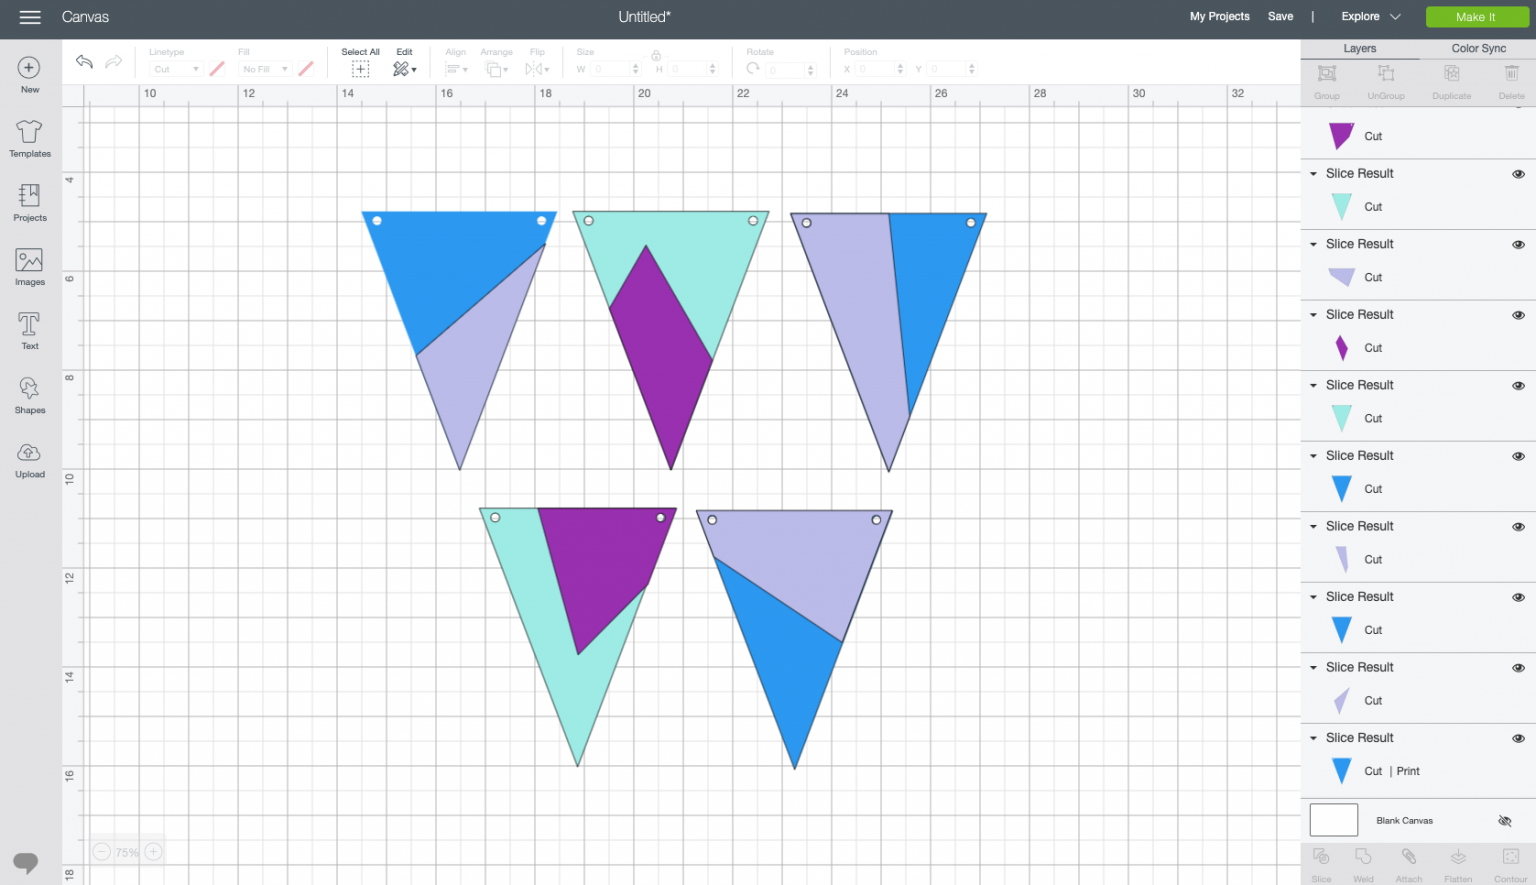Switch to the Layers tab
The height and width of the screenshot is (885, 1536).
(1359, 48)
